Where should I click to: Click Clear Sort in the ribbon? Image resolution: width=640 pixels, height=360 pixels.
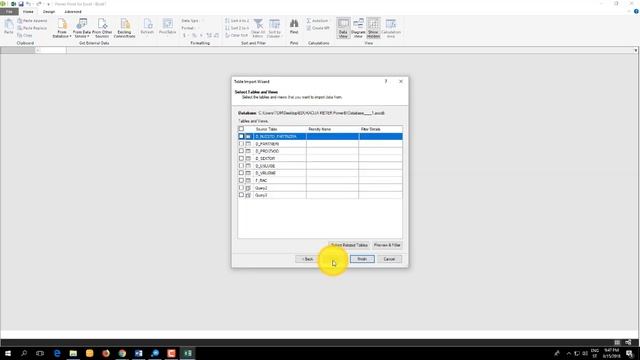[236, 35]
